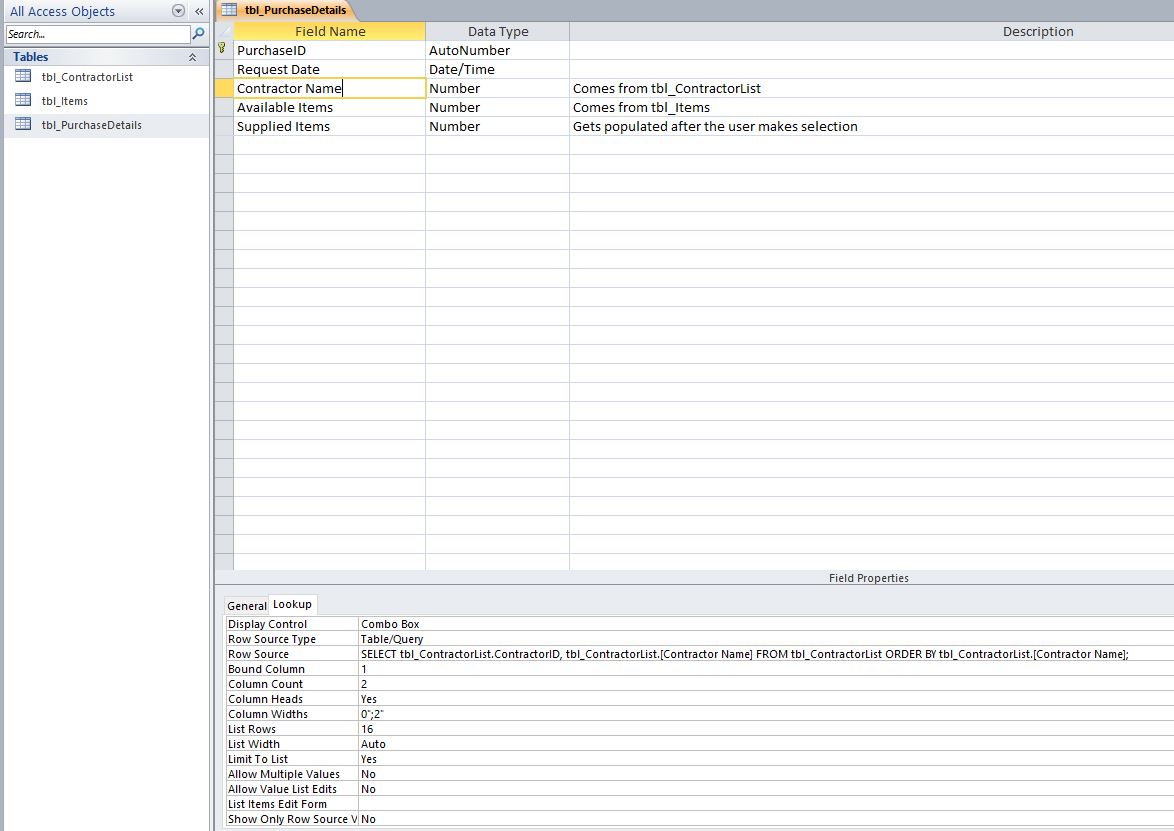Select the tbl_ContractorList table icon

click(x=23, y=76)
